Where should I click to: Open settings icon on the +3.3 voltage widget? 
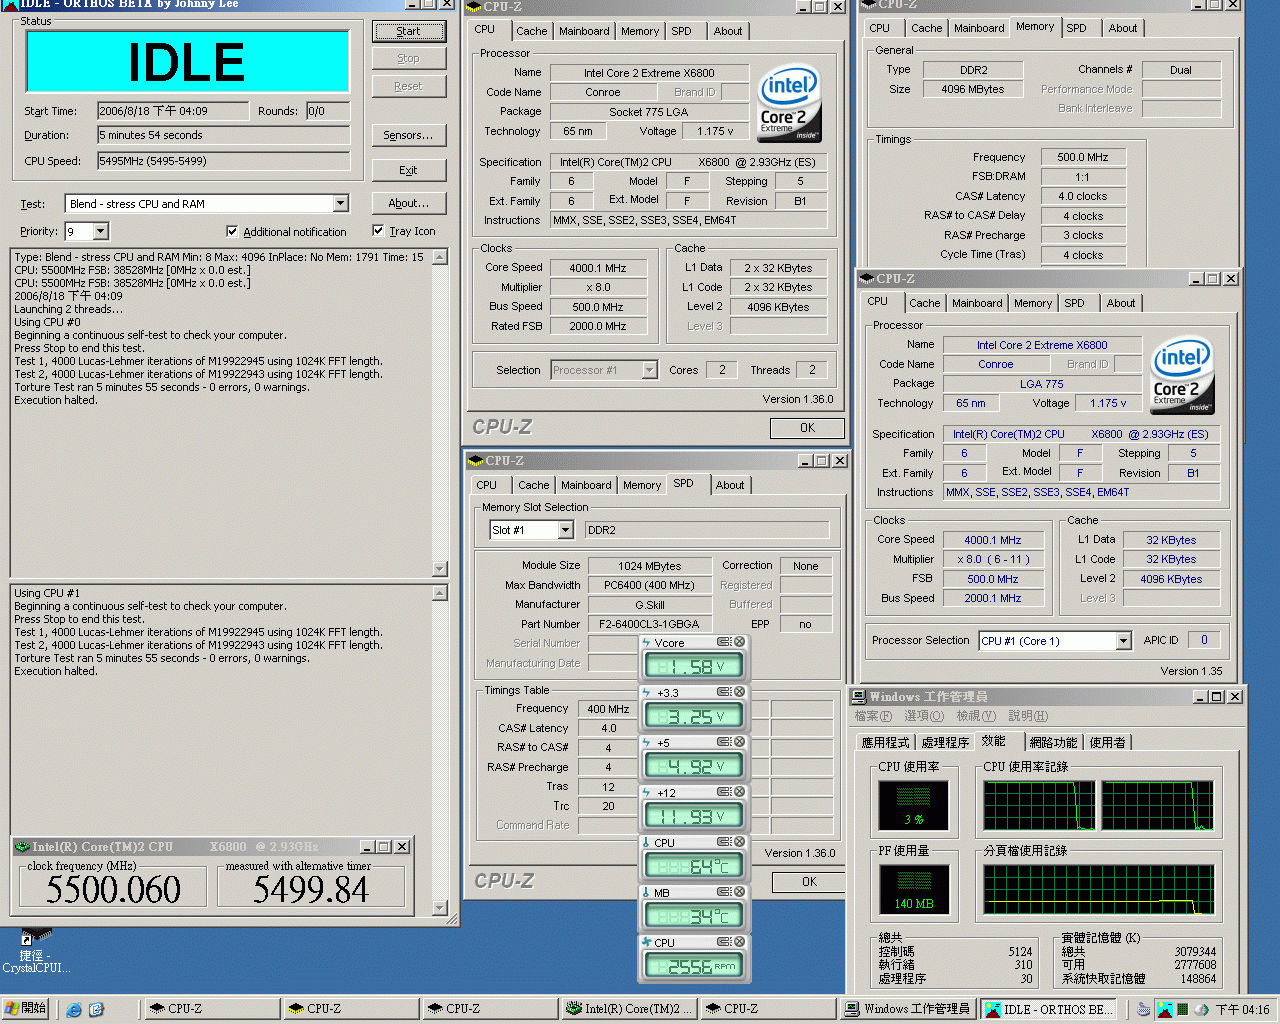(724, 692)
